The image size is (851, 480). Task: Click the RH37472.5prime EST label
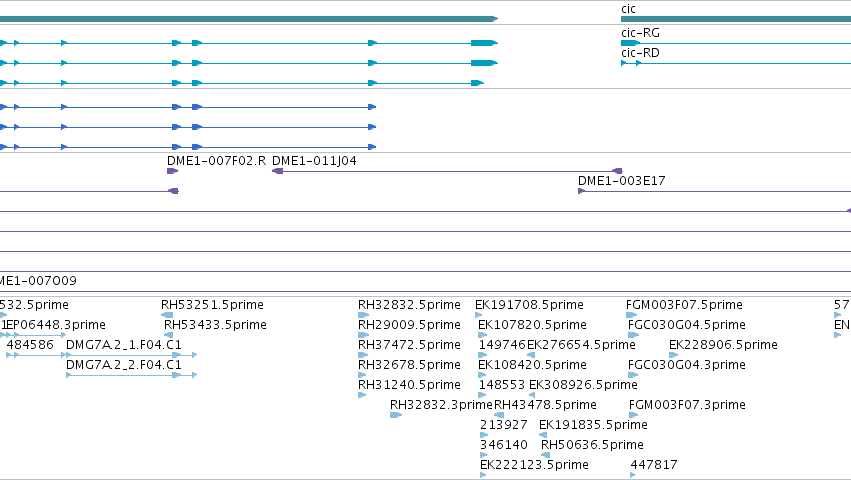[409, 345]
